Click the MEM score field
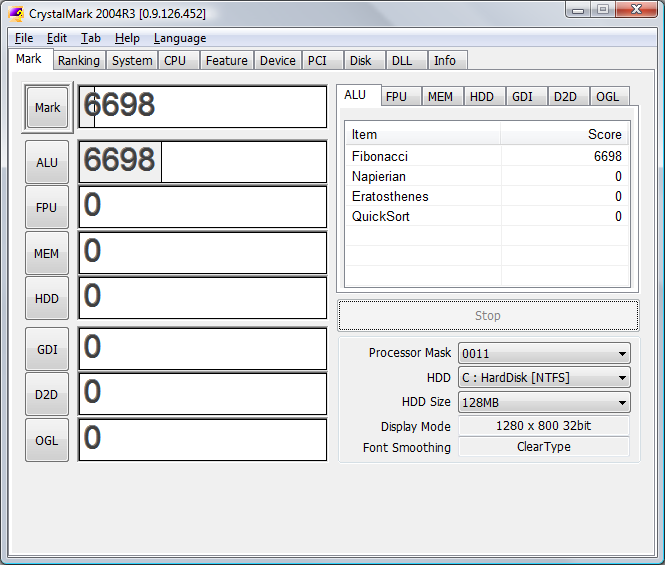 pos(203,253)
